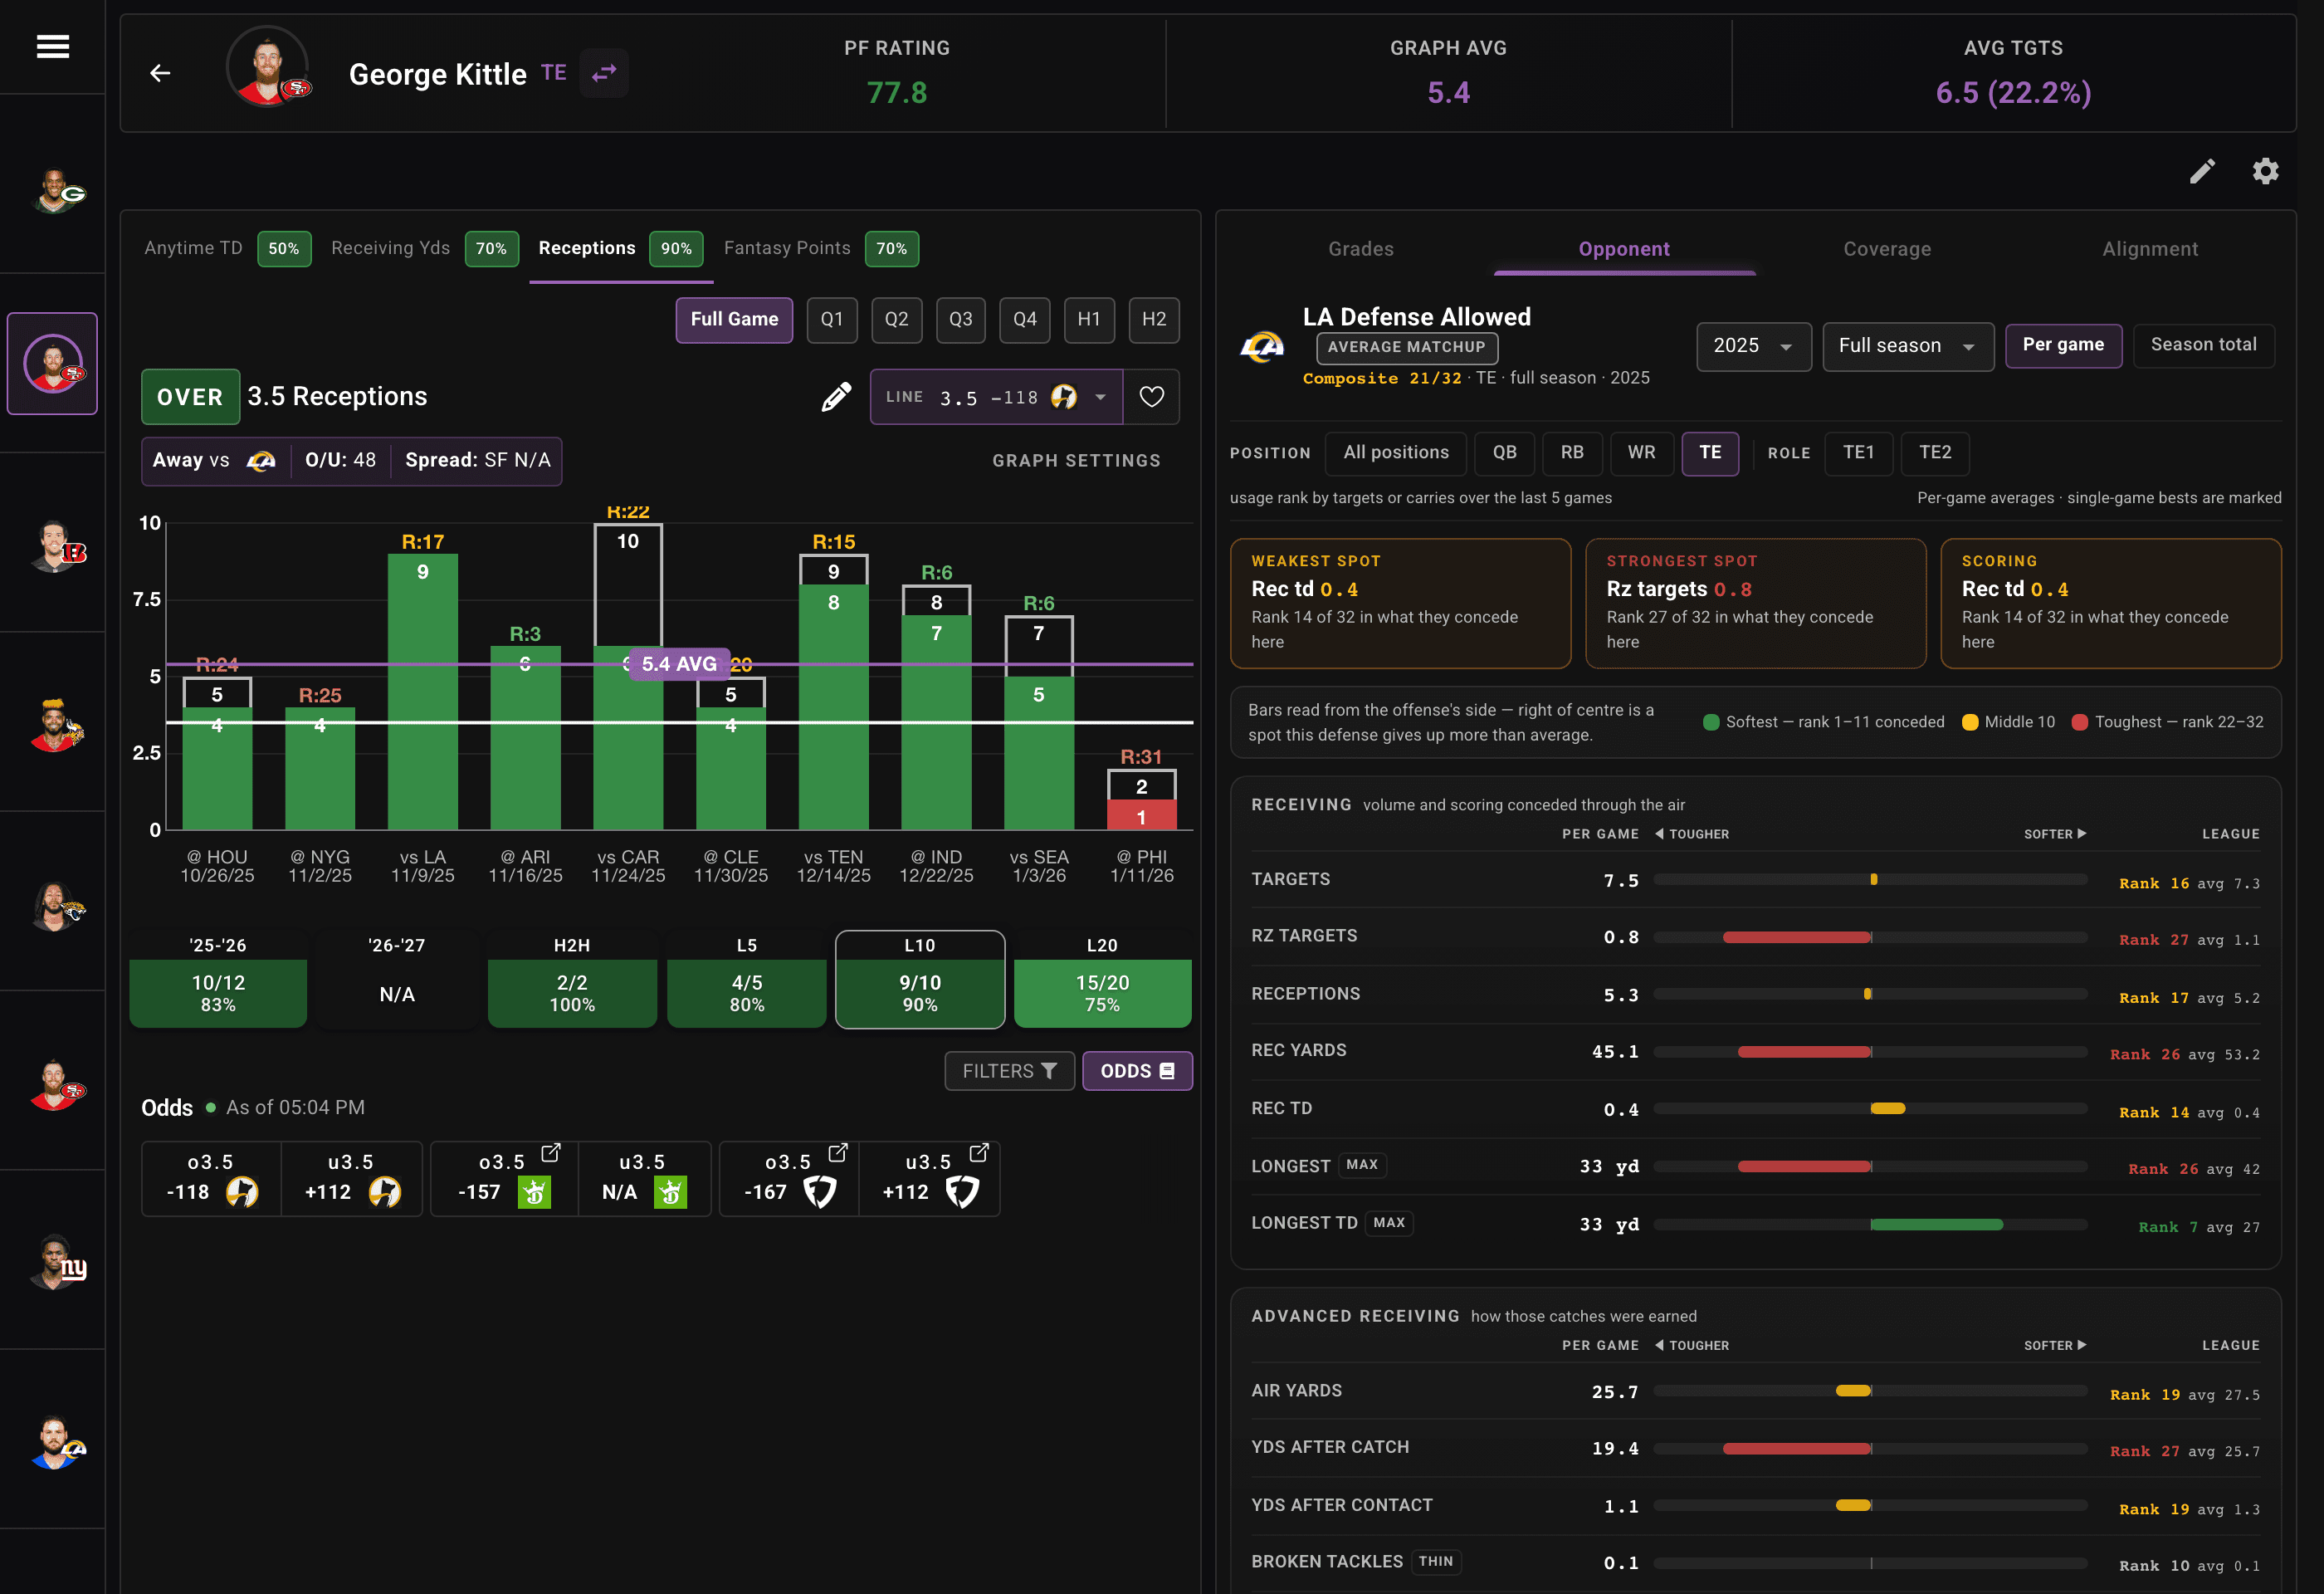Click the pencil icon above the Opponent panel
This screenshot has width=2324, height=1594.
[x=2202, y=171]
